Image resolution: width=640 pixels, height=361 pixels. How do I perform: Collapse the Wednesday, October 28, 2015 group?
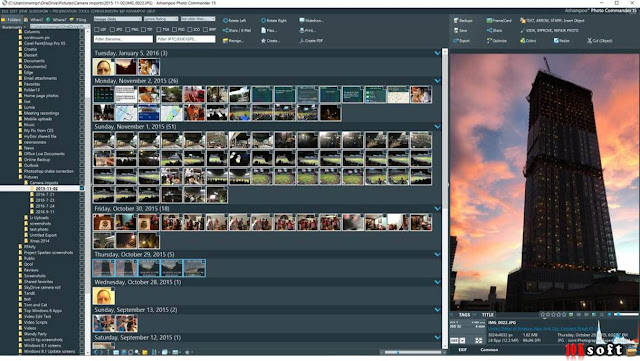click(x=438, y=282)
